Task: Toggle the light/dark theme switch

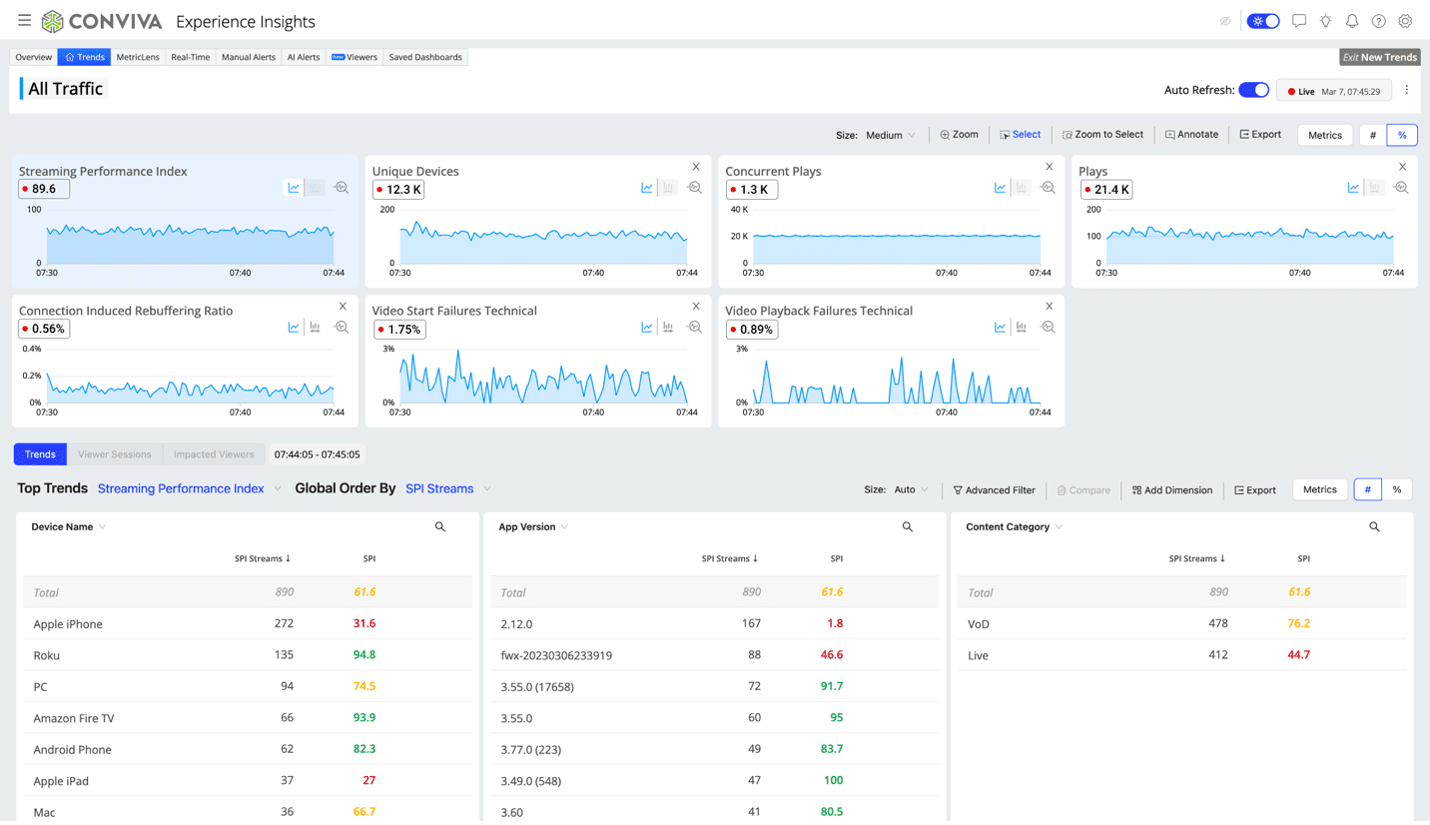Action: [1263, 21]
